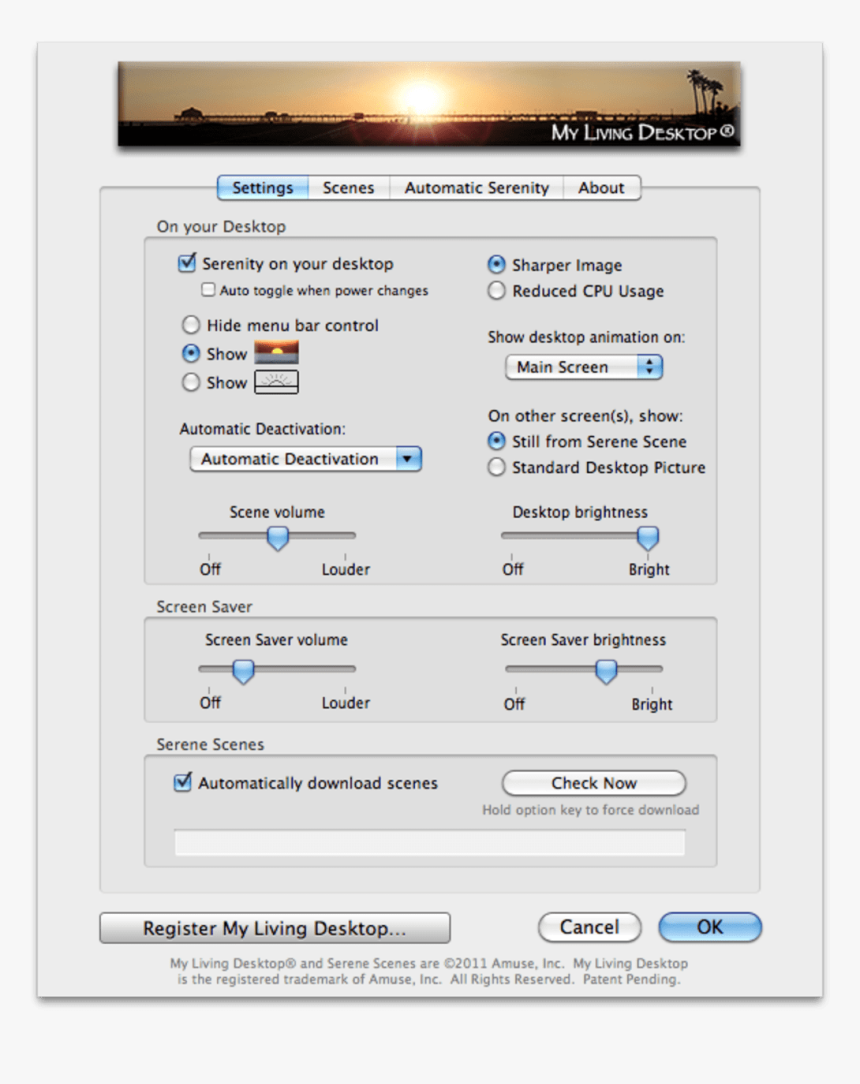Choose the Show outline icon radio button
Viewport: 860px width, 1084px height.
tap(191, 382)
